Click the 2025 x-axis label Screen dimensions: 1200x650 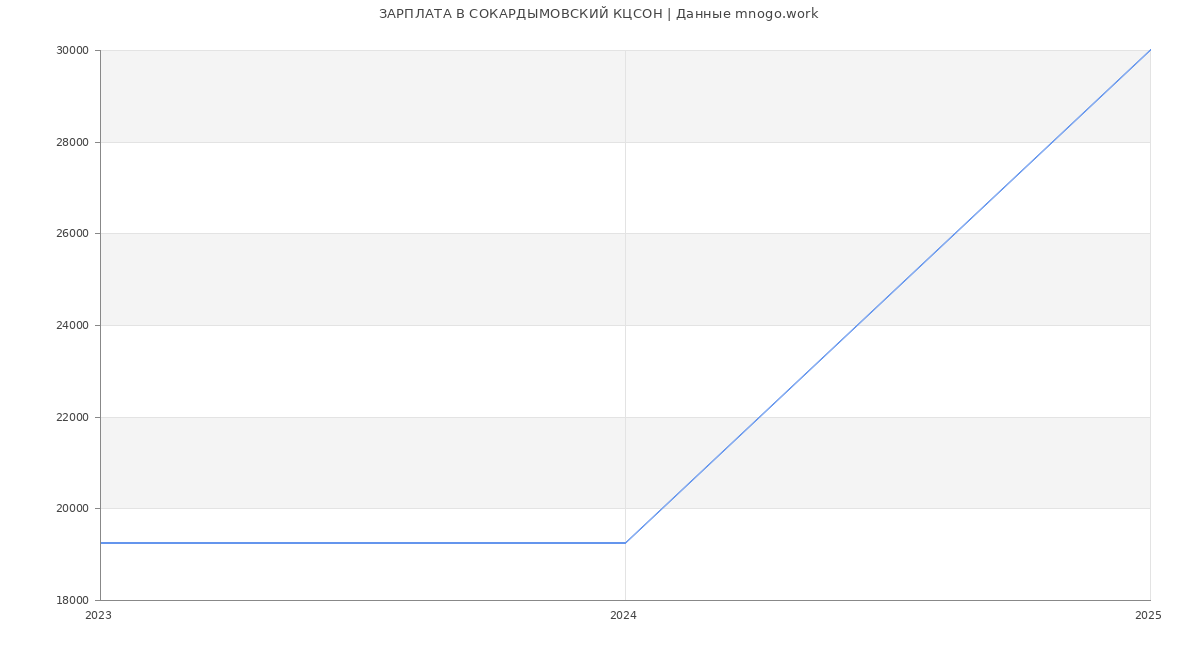point(1148,616)
